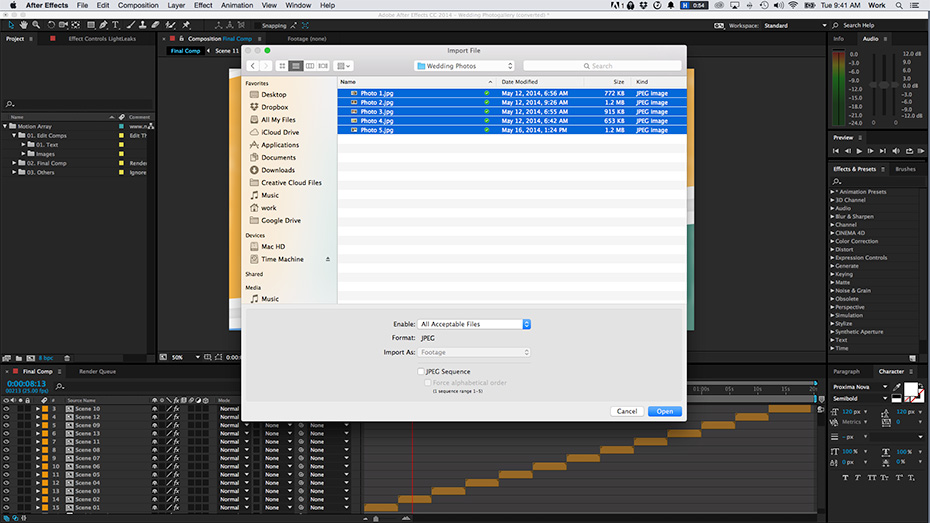
Task: Switch the file dialog to column view
Action: [x=310, y=66]
